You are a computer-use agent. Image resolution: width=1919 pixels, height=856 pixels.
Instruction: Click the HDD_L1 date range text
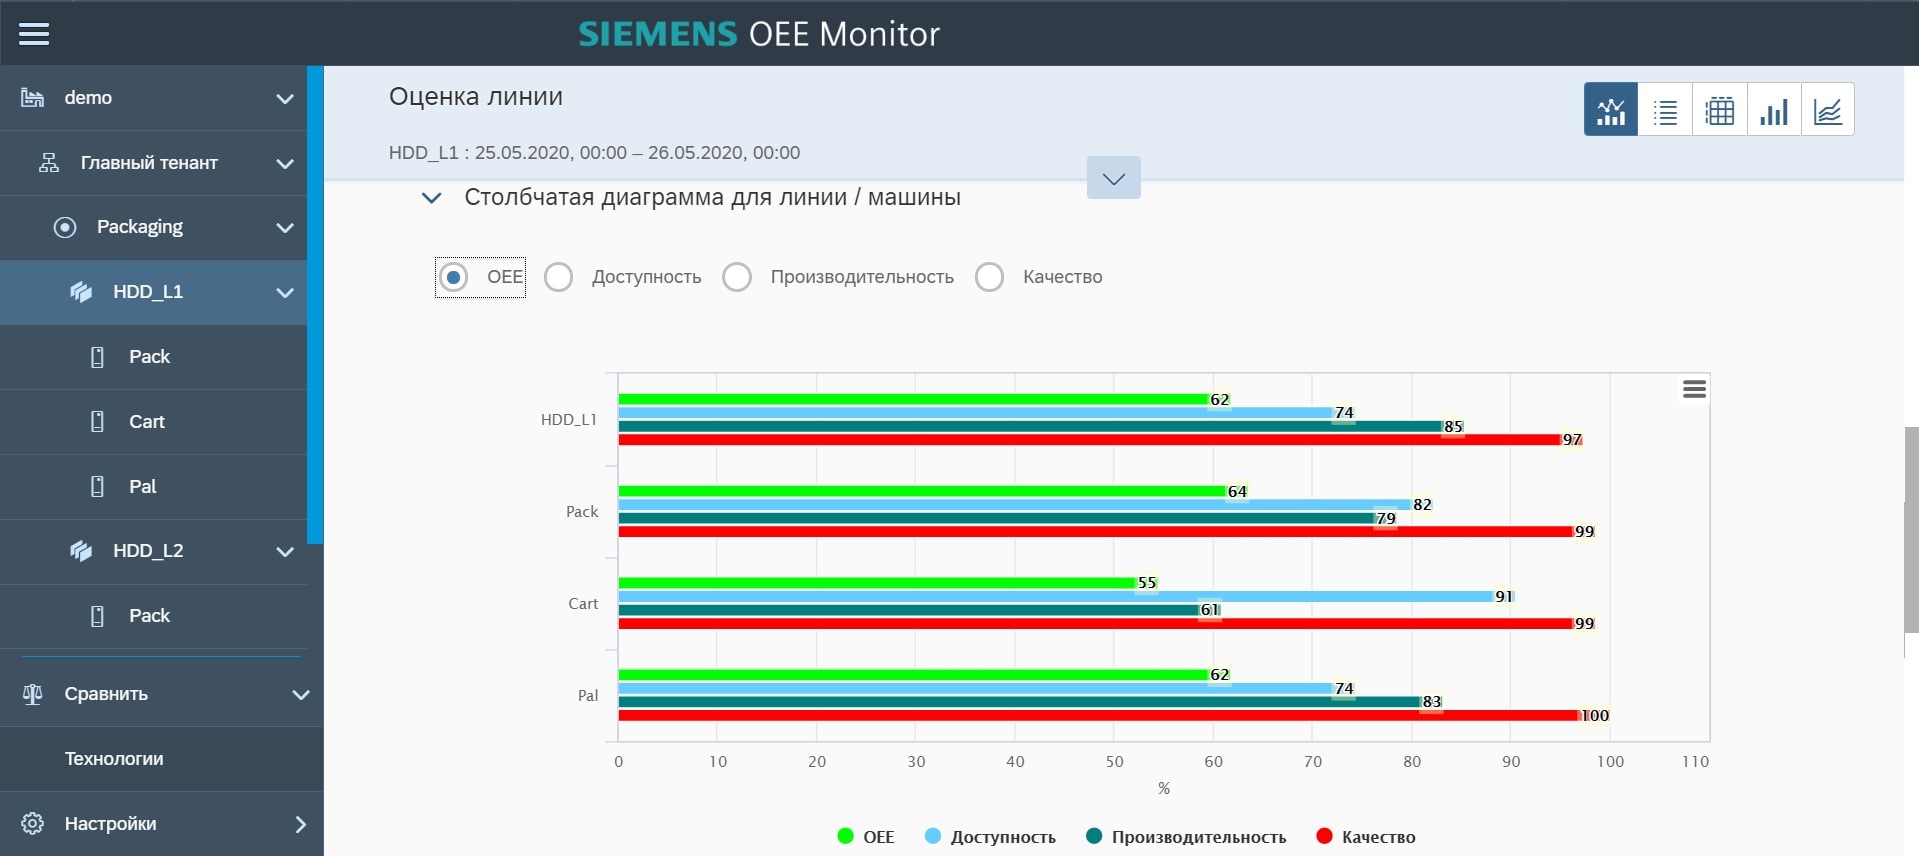click(x=594, y=153)
